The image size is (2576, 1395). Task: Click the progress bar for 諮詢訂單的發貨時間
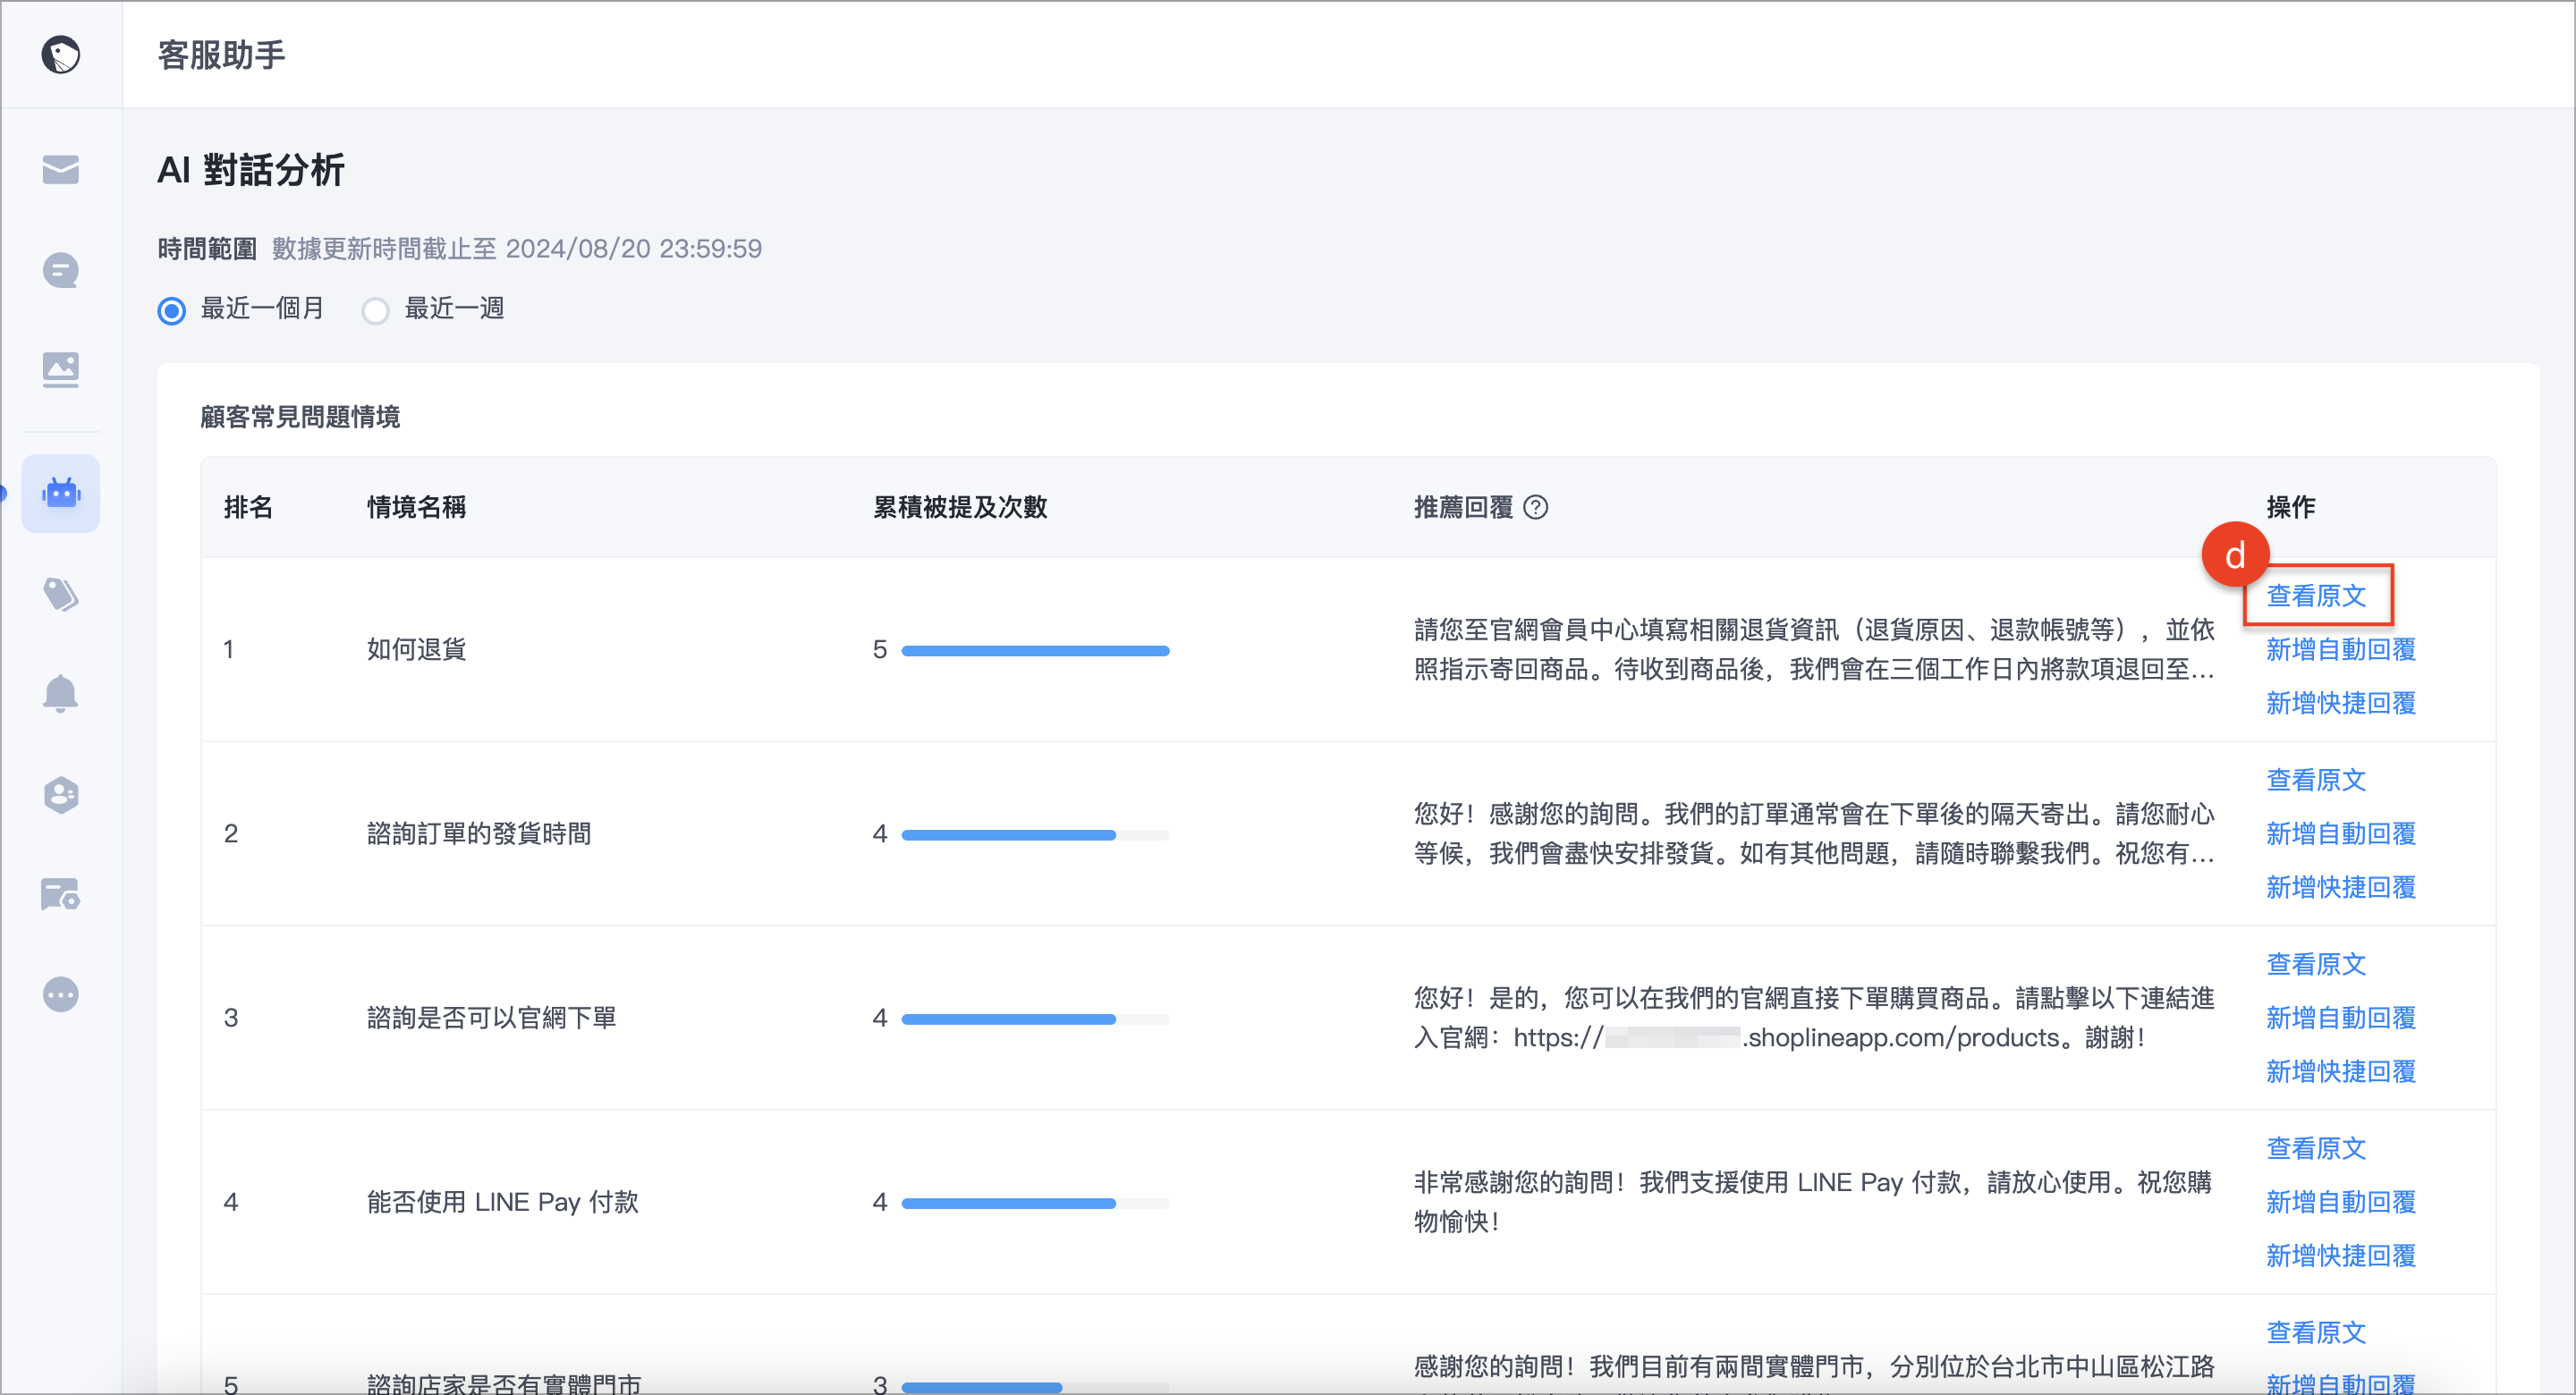(x=1035, y=835)
